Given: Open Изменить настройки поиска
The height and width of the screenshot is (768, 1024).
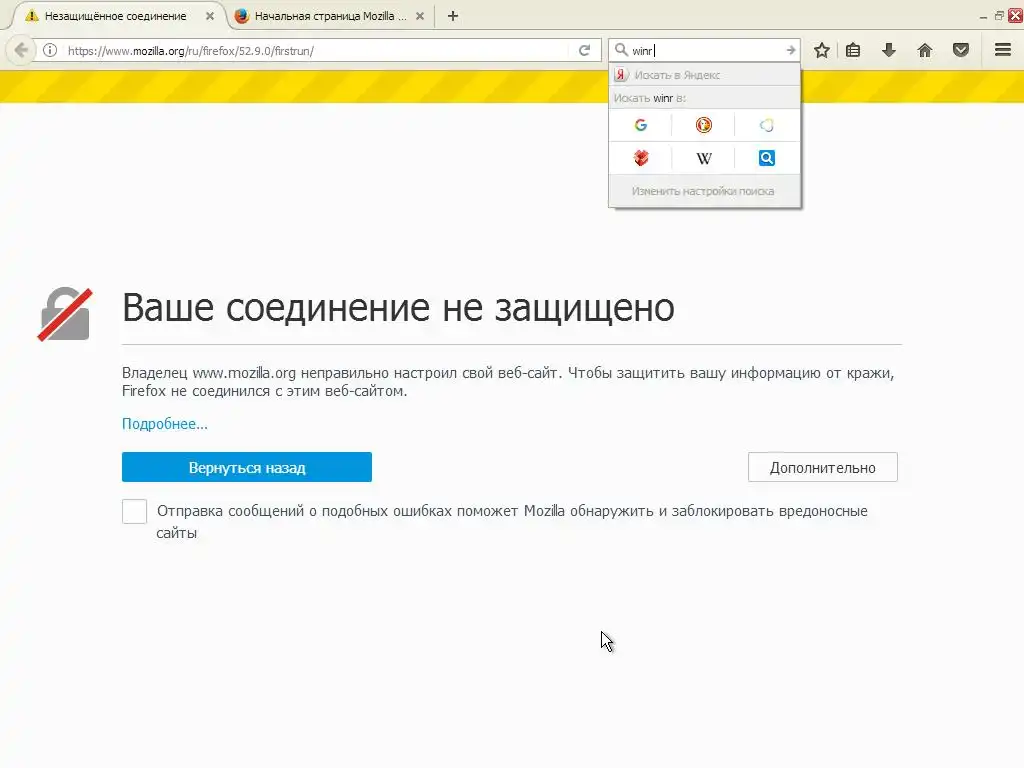Looking at the screenshot, I should point(703,191).
